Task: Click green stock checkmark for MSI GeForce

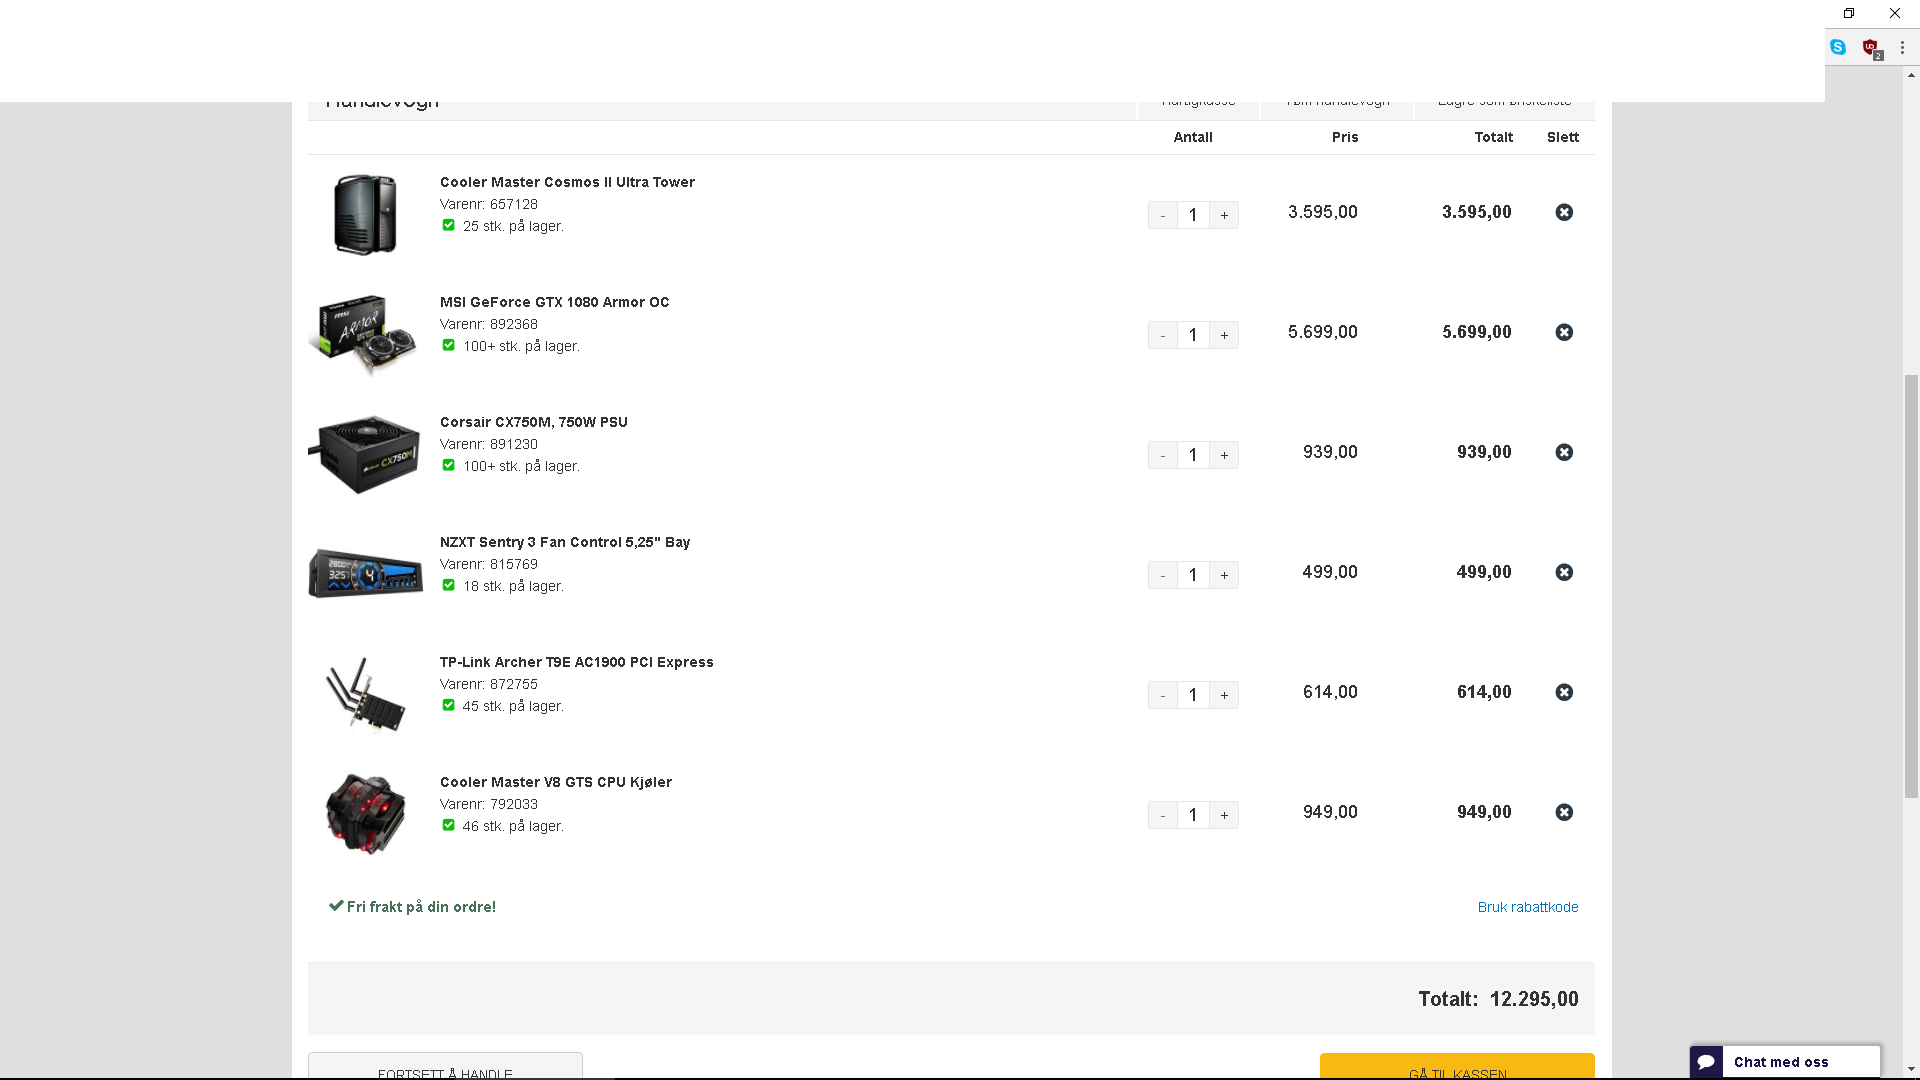Action: [x=448, y=345]
